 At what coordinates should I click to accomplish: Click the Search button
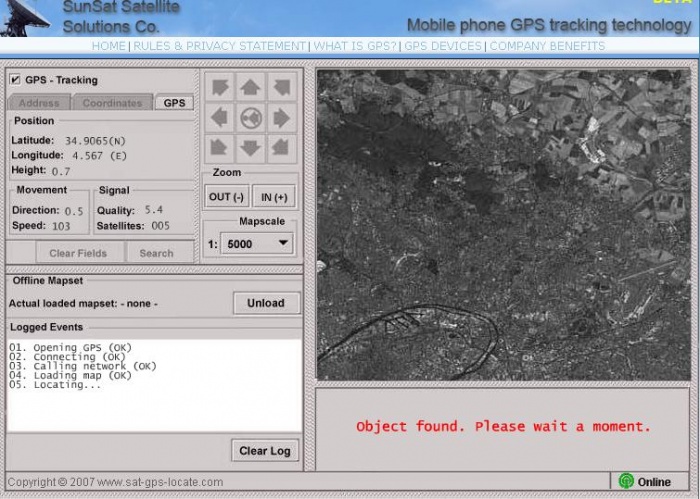pos(157,253)
